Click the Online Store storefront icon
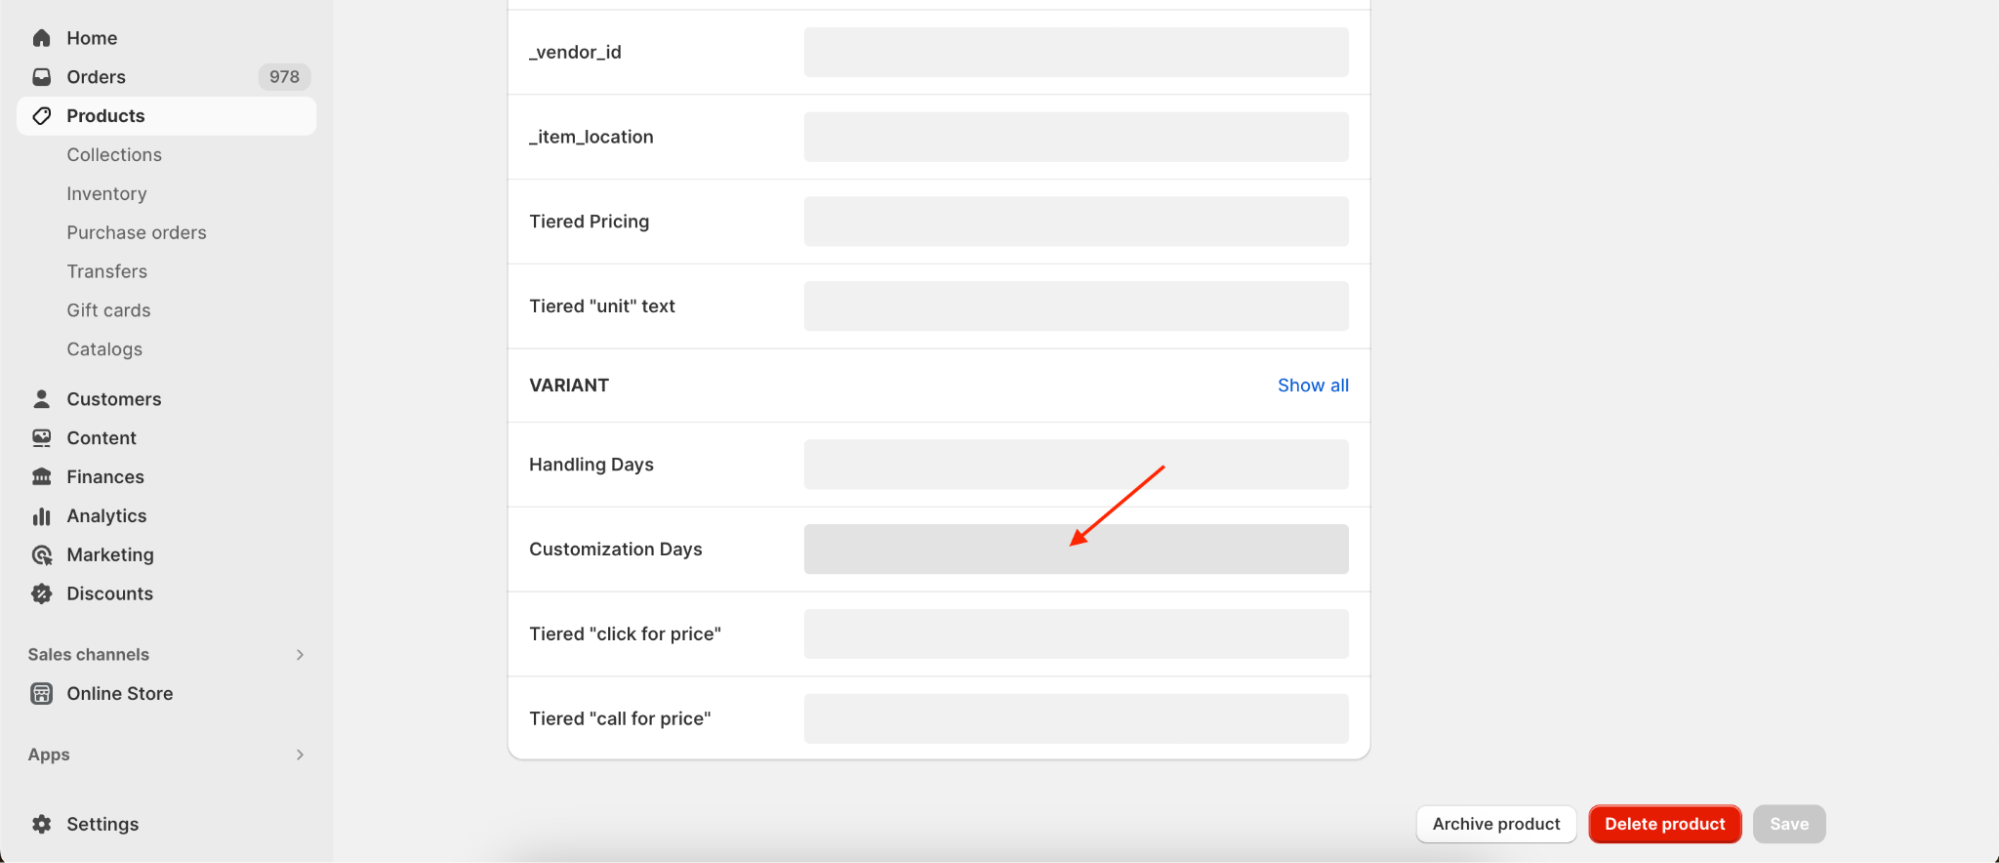1999x863 pixels. pyautogui.click(x=41, y=694)
